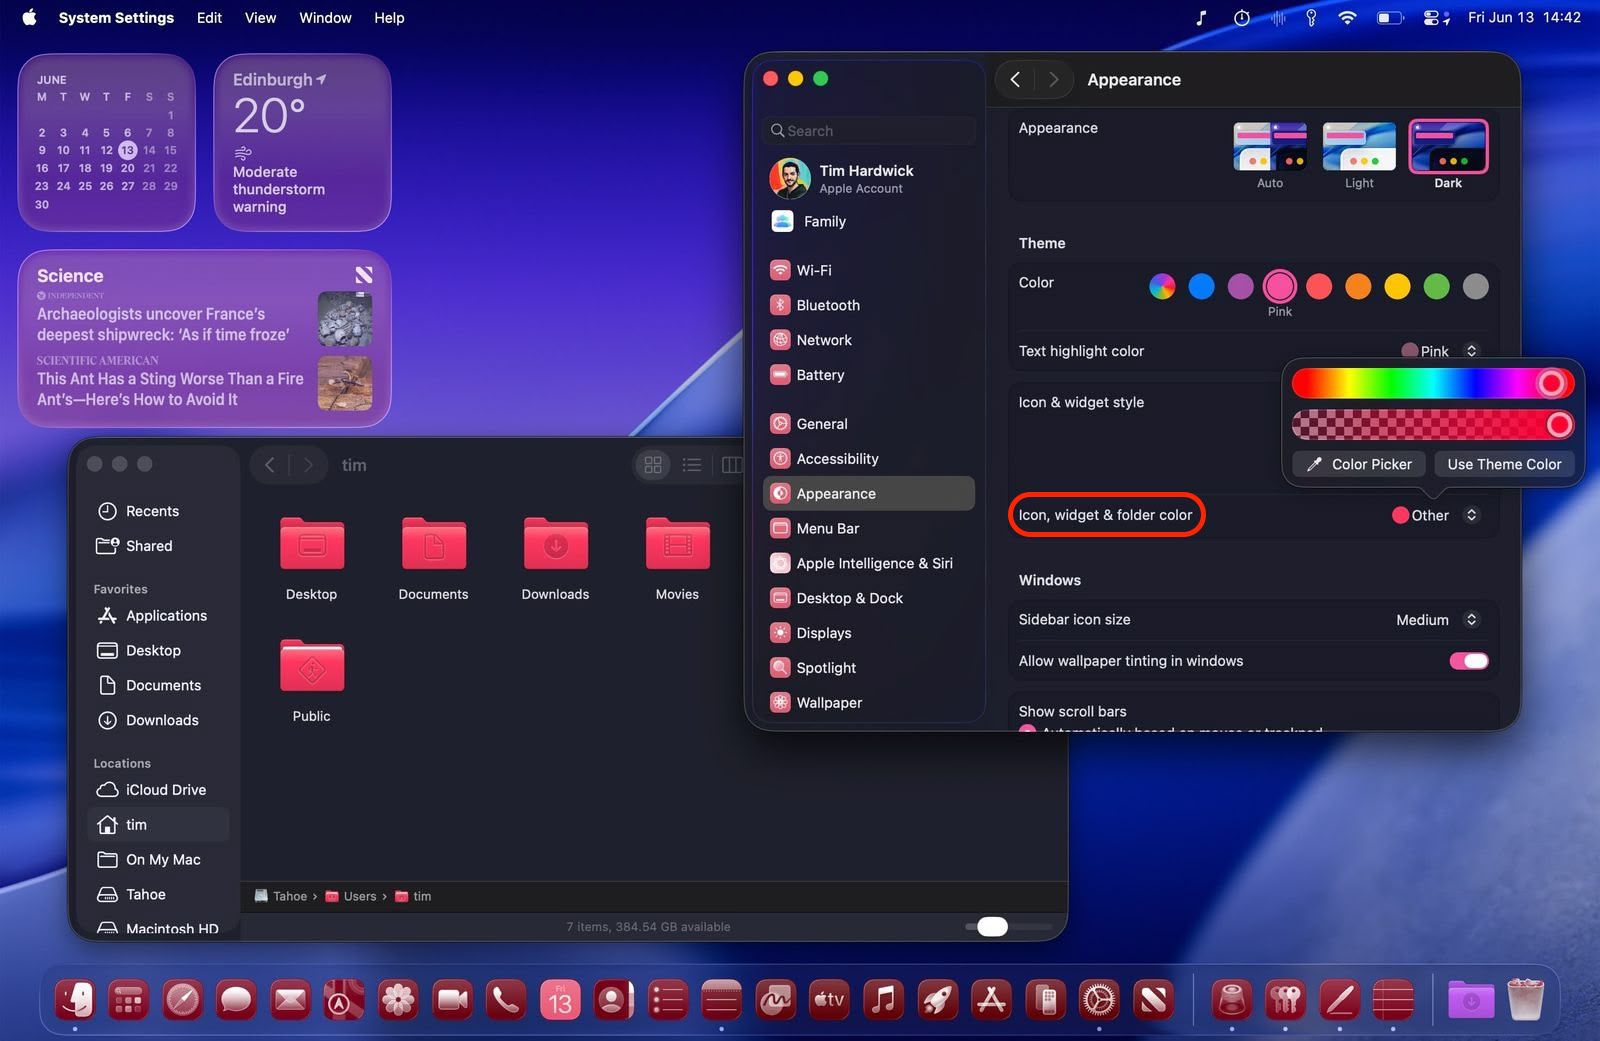Open the Sidebar icon size dropdown

click(1470, 619)
